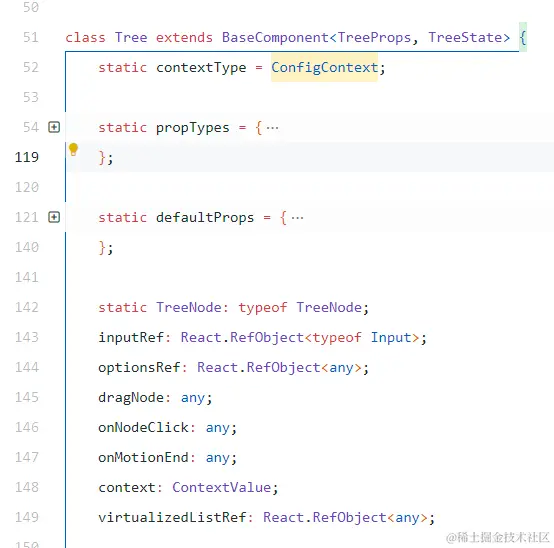The height and width of the screenshot is (548, 554).
Task: Click the collapsed ellipsis after propTypes
Action: (272, 128)
